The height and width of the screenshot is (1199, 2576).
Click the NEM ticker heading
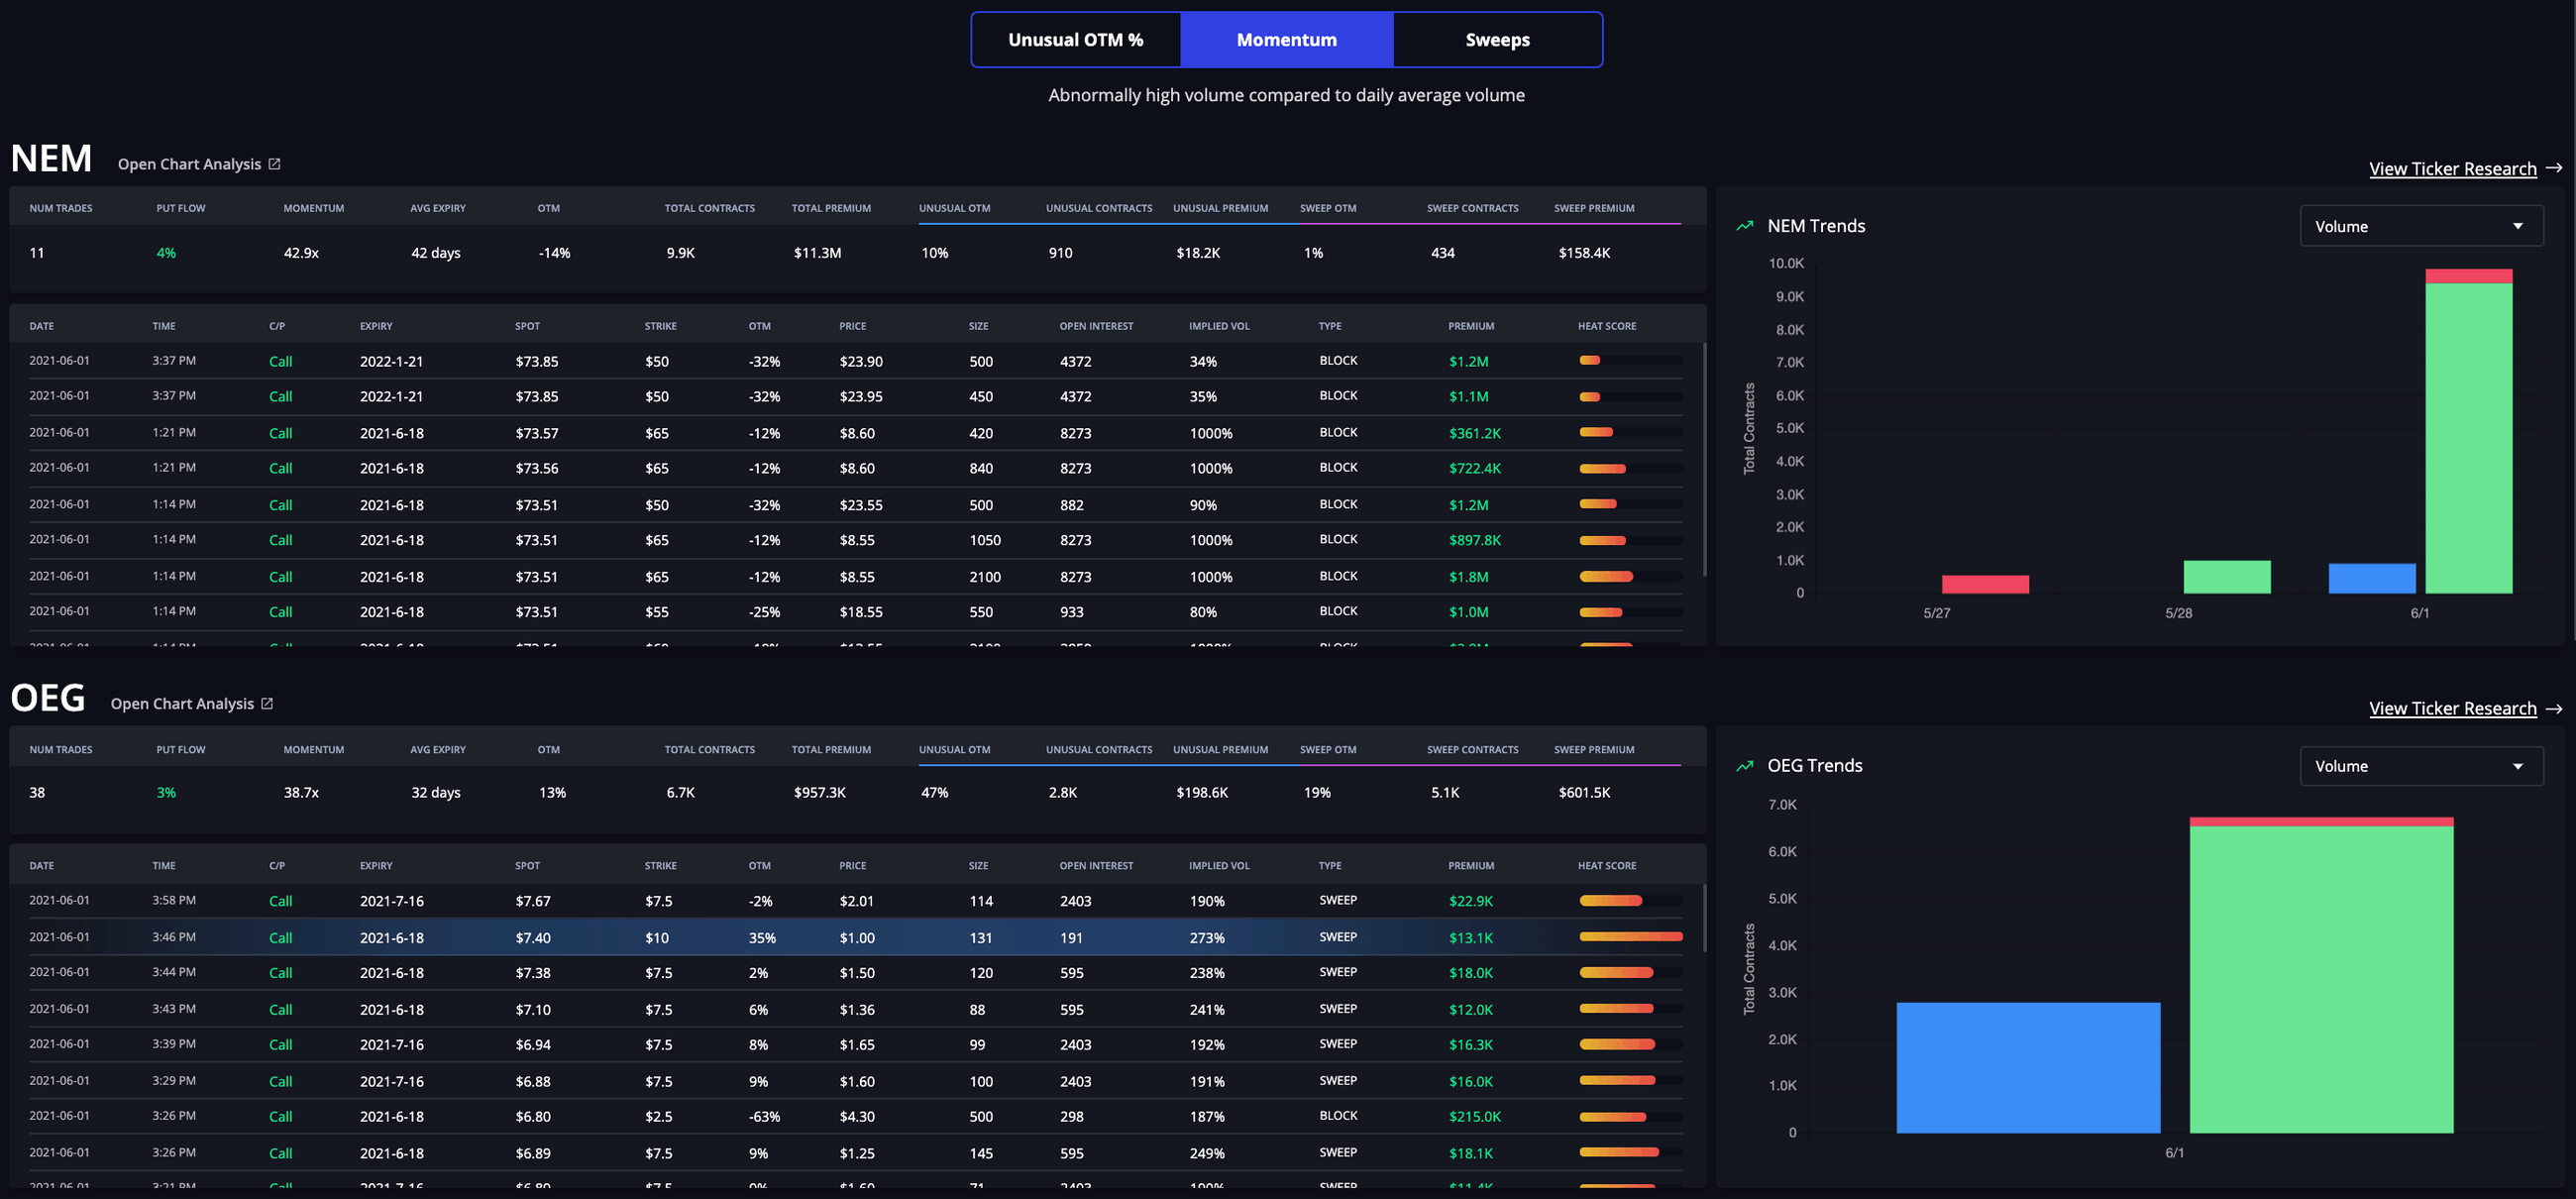51,159
